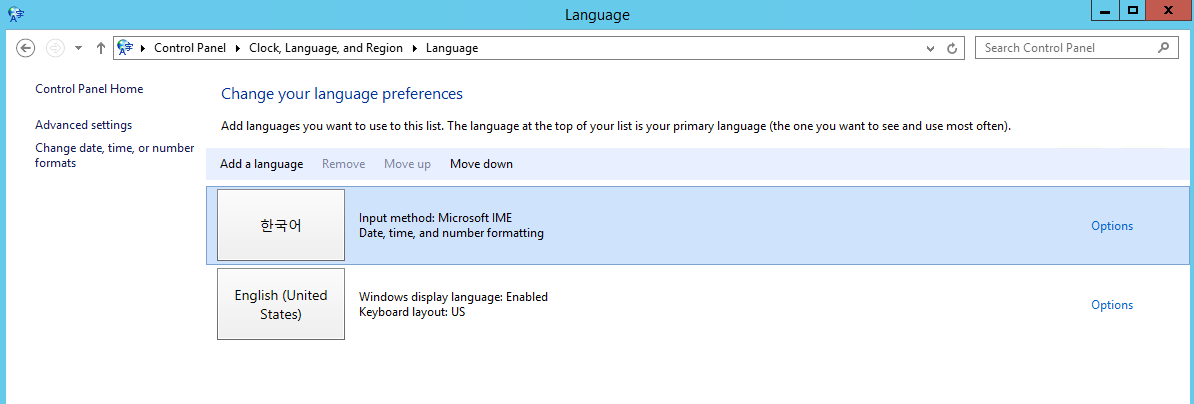This screenshot has height=404, width=1194.
Task: Click the Search Control Panel field
Action: 1068,47
